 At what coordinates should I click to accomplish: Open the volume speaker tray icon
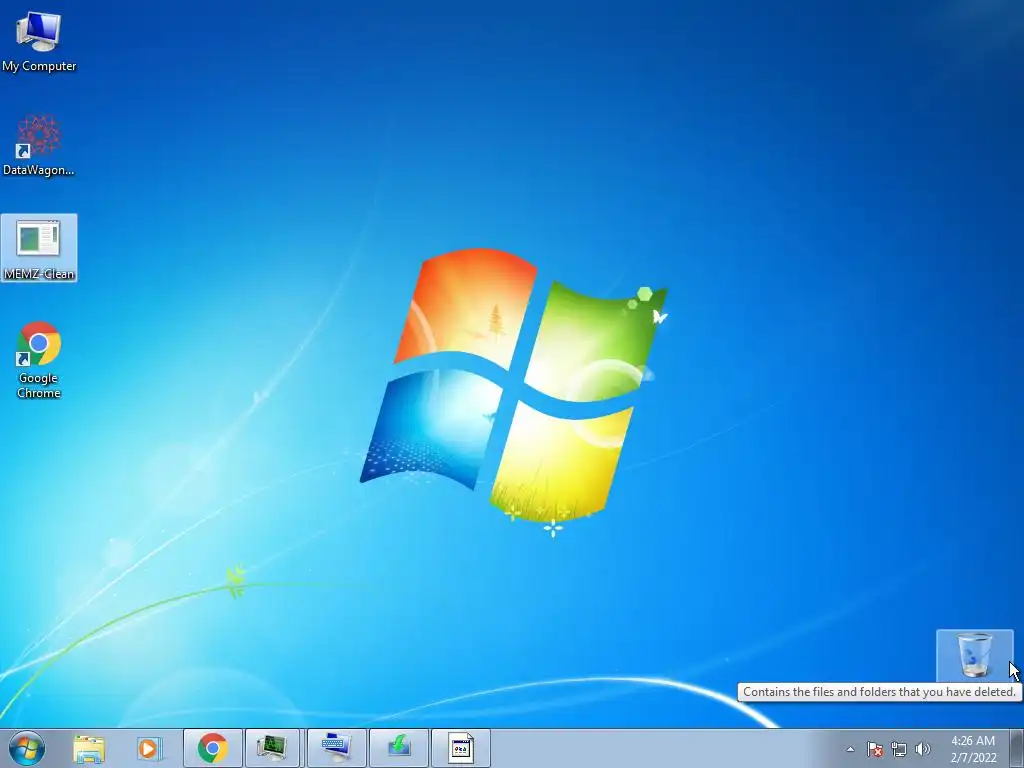coord(923,749)
